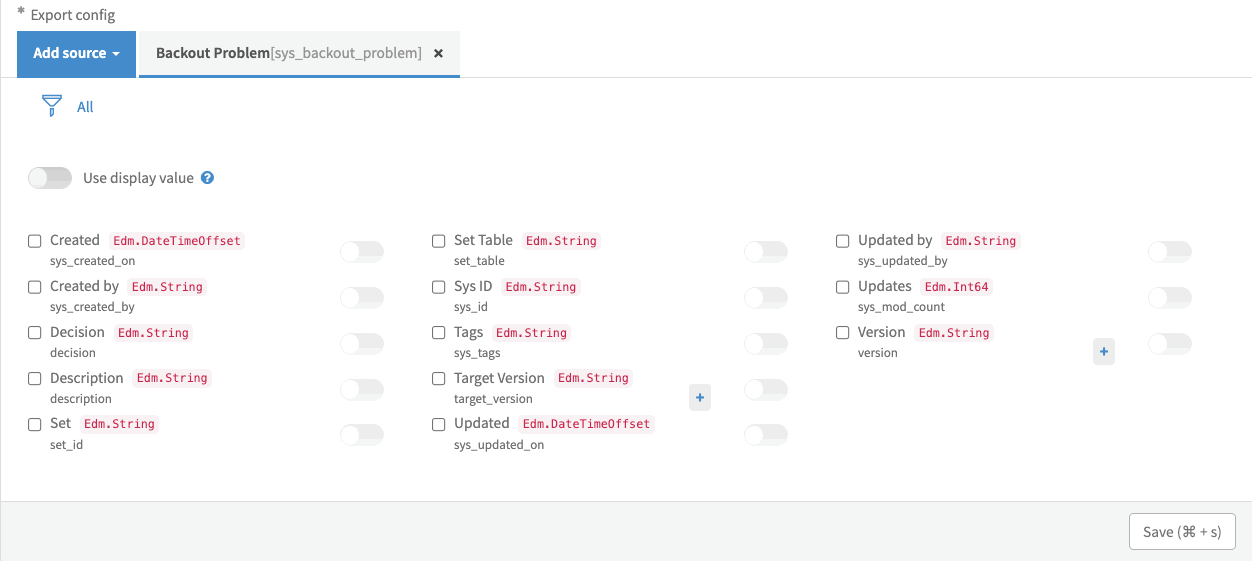
Task: Click the plus icon next to Target Version
Action: click(700, 398)
